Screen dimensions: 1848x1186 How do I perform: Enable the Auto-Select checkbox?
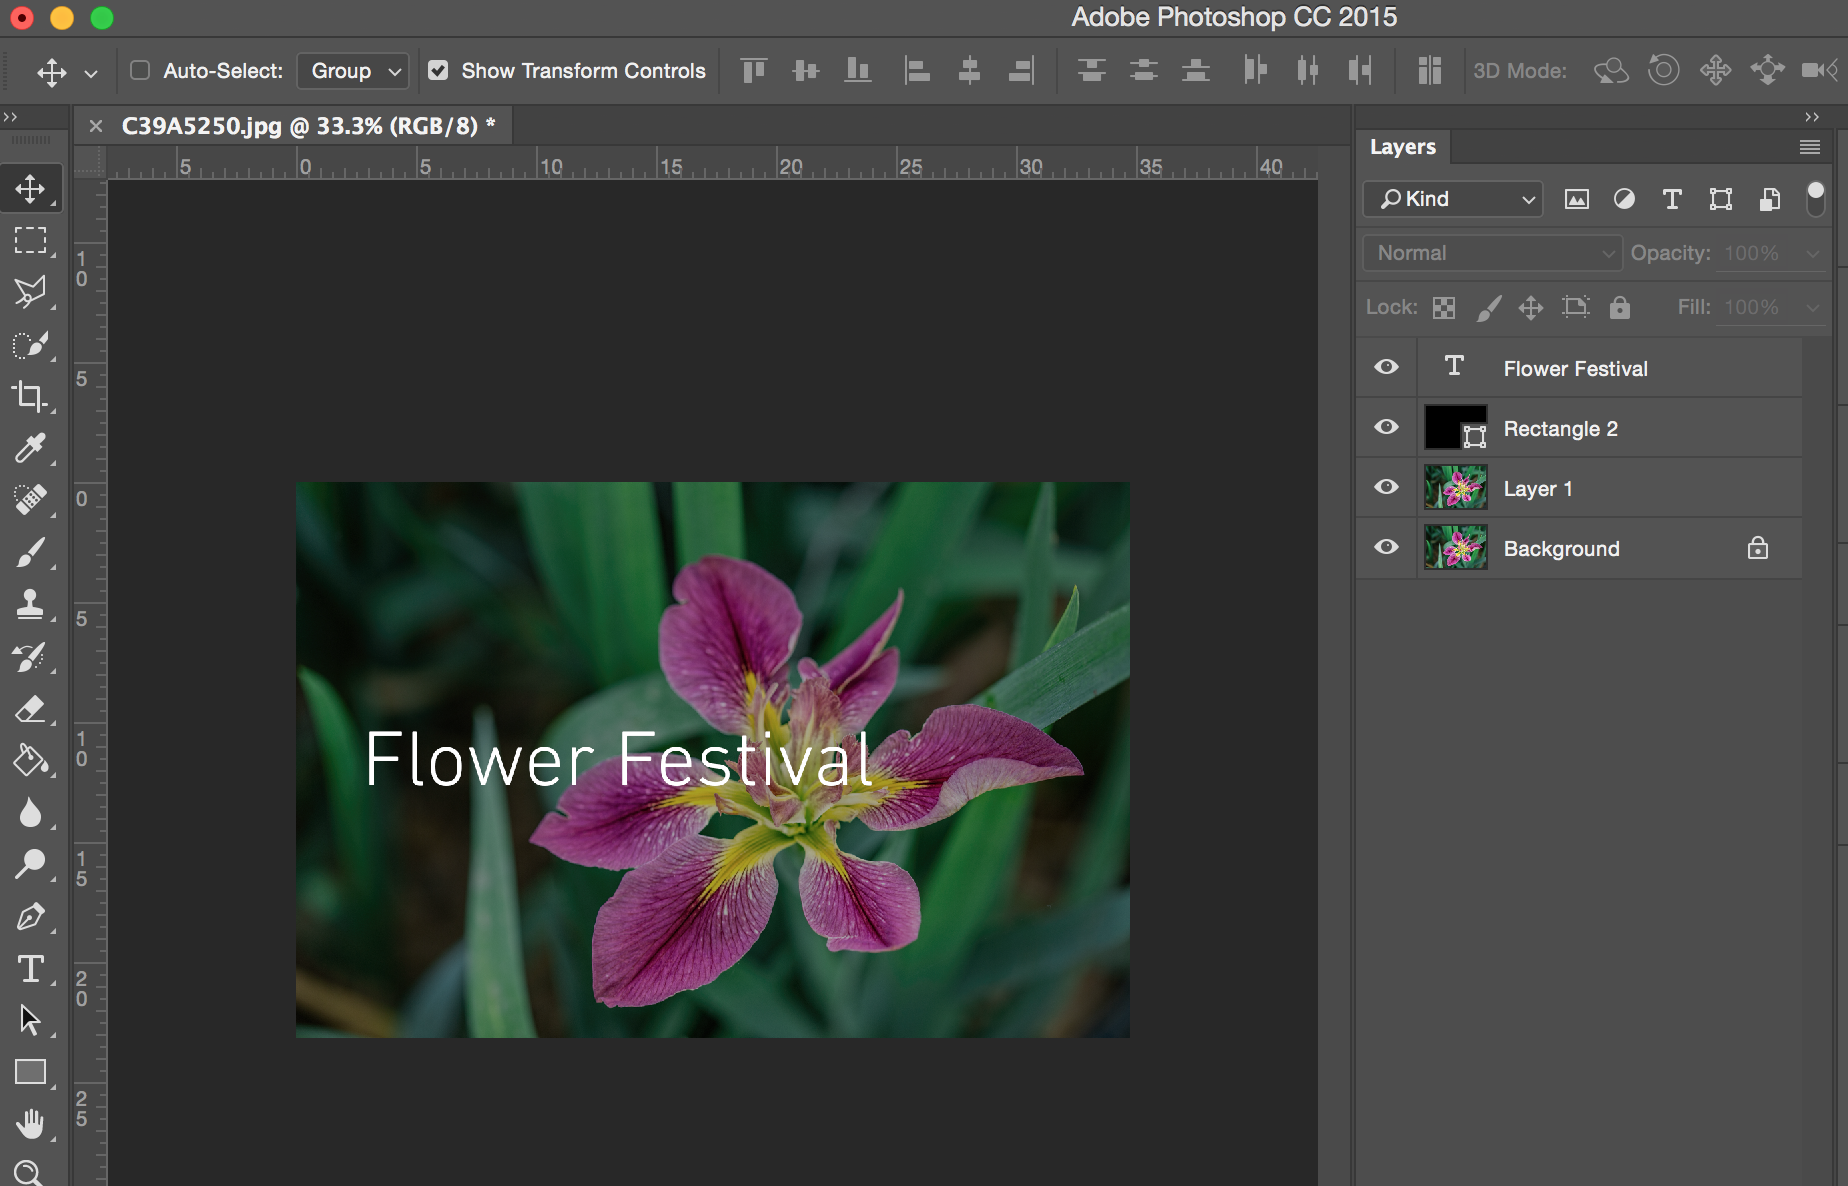tap(140, 70)
